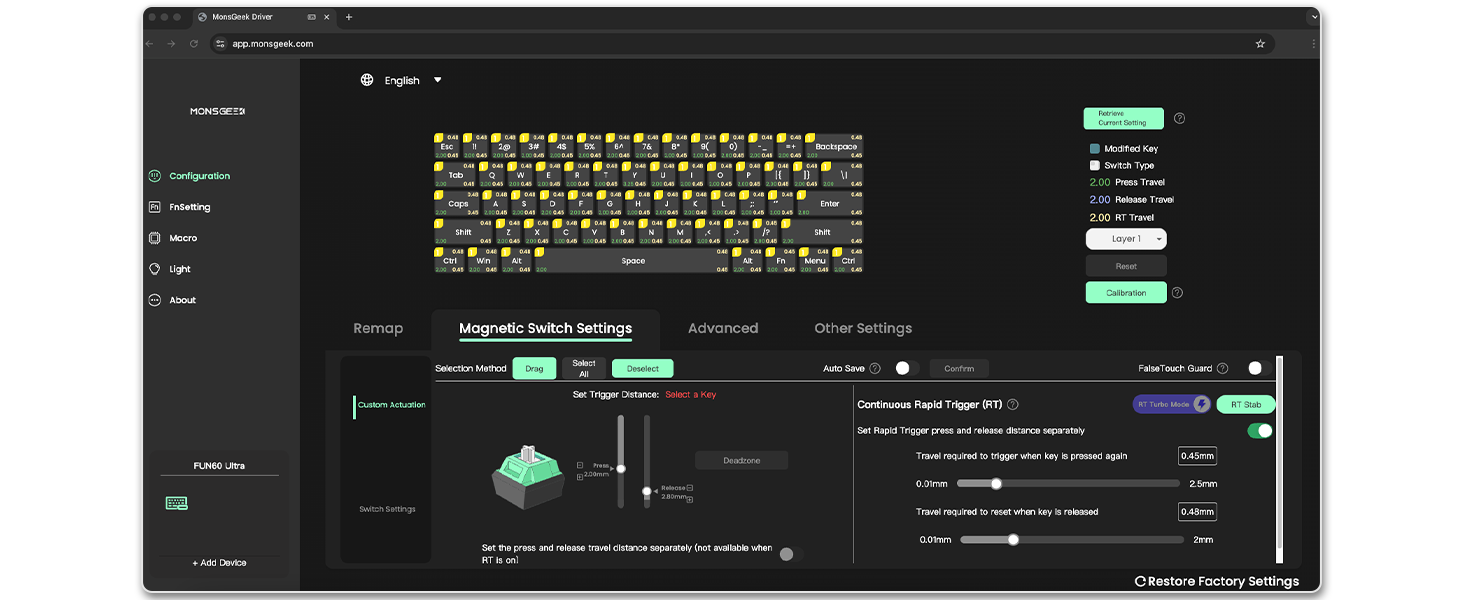The width and height of the screenshot is (1464, 600).
Task: Click the globe language icon
Action: pyautogui.click(x=367, y=80)
